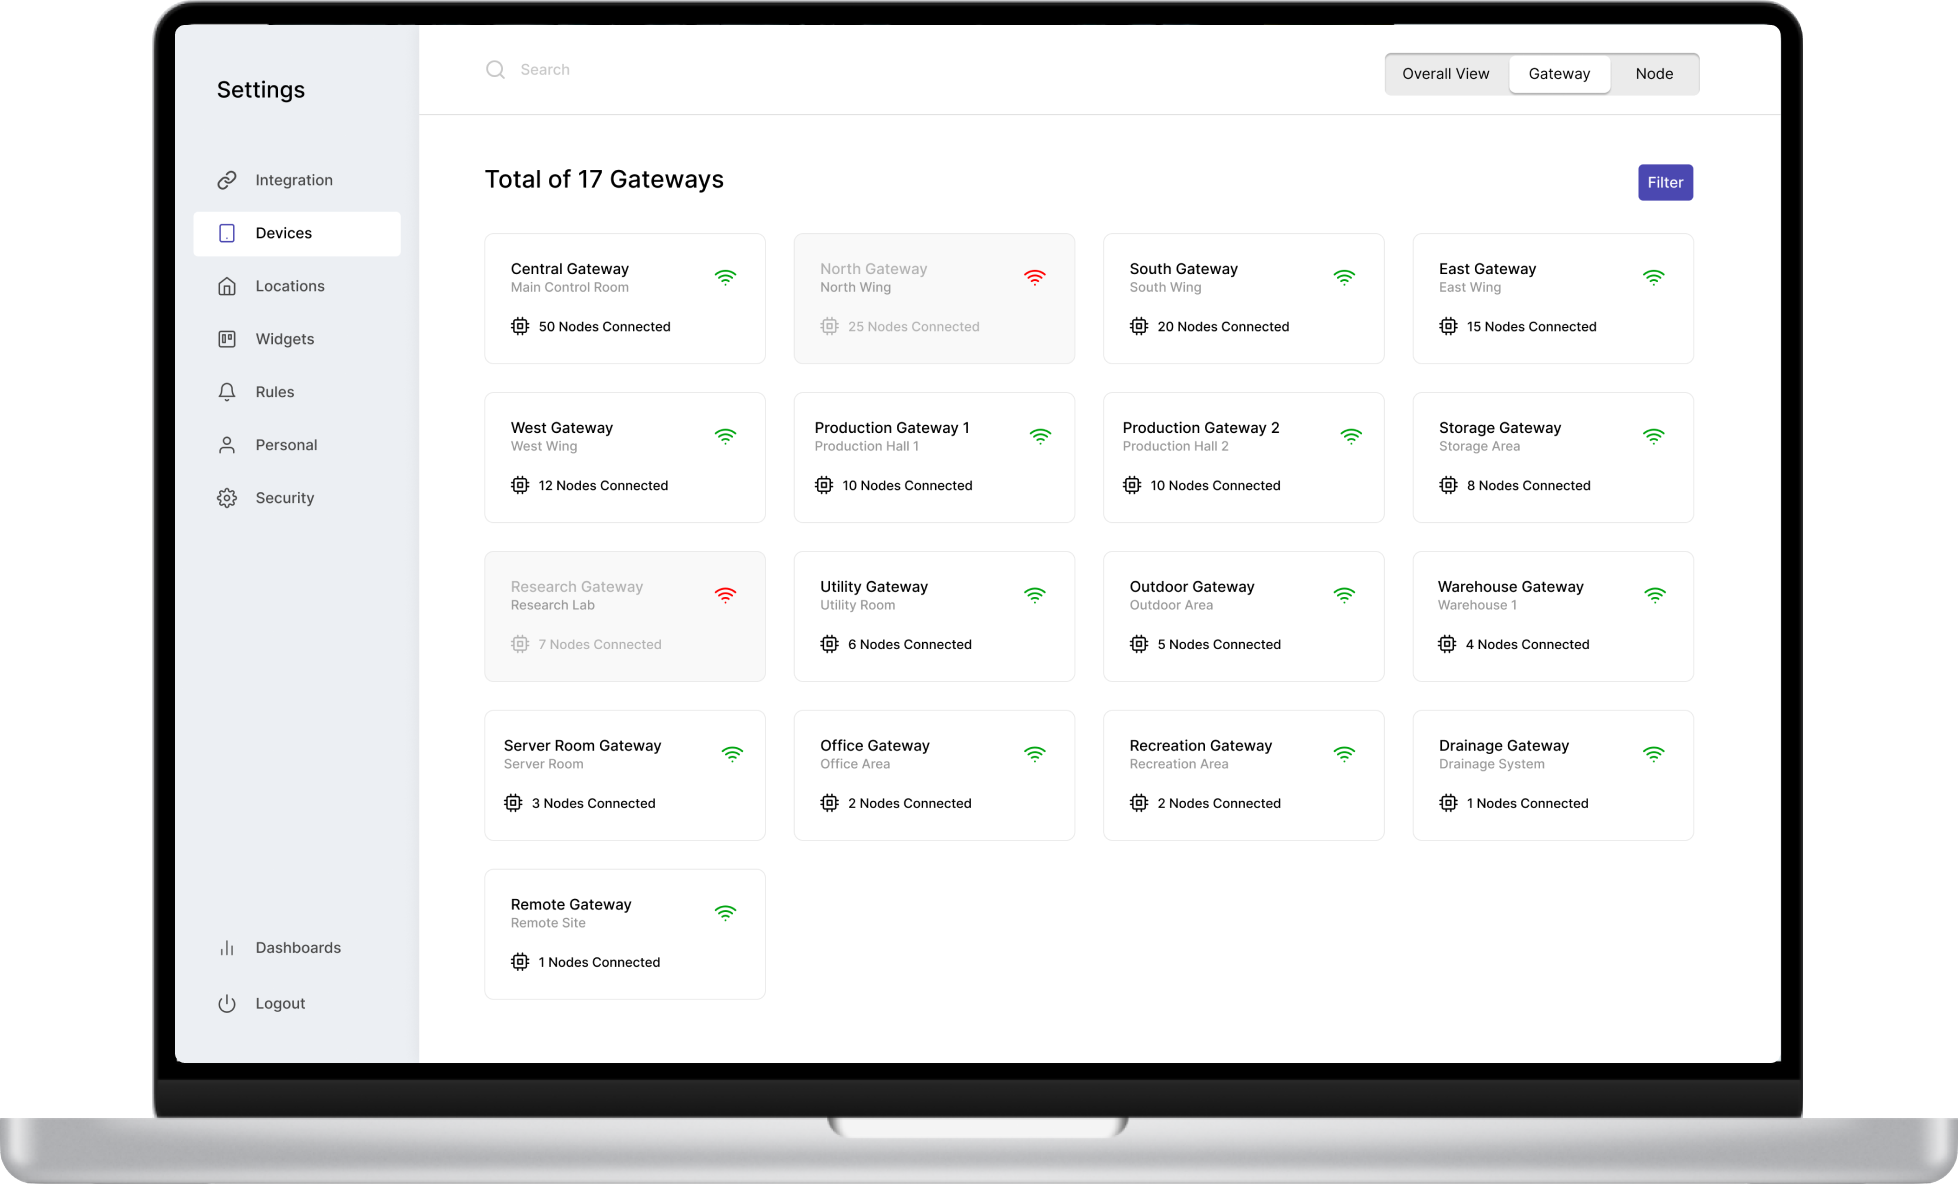
Task: Switch to the Node tab
Action: [1654, 74]
